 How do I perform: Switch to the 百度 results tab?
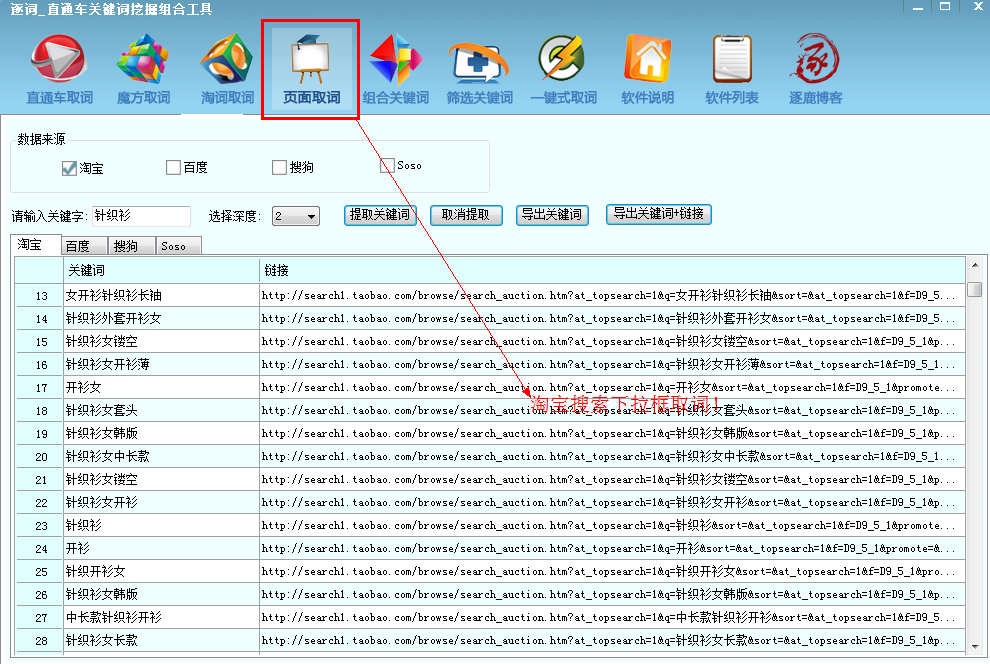85,246
